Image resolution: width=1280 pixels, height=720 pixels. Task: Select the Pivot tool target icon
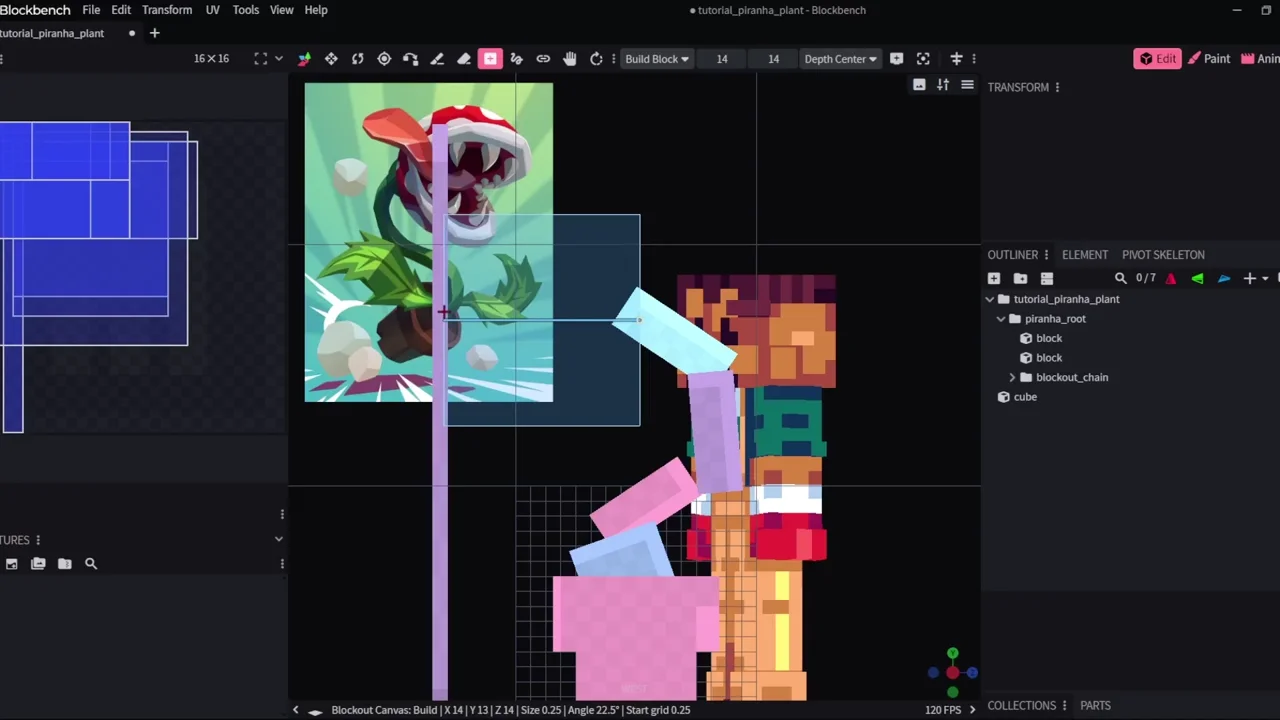coord(384,59)
